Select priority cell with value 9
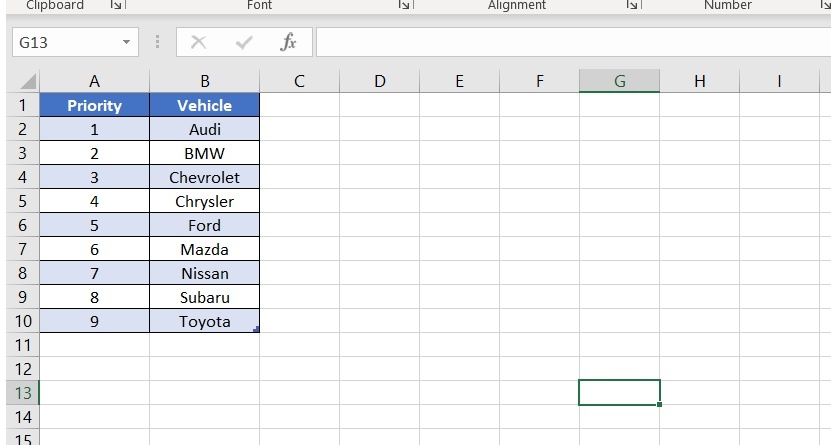 94,321
